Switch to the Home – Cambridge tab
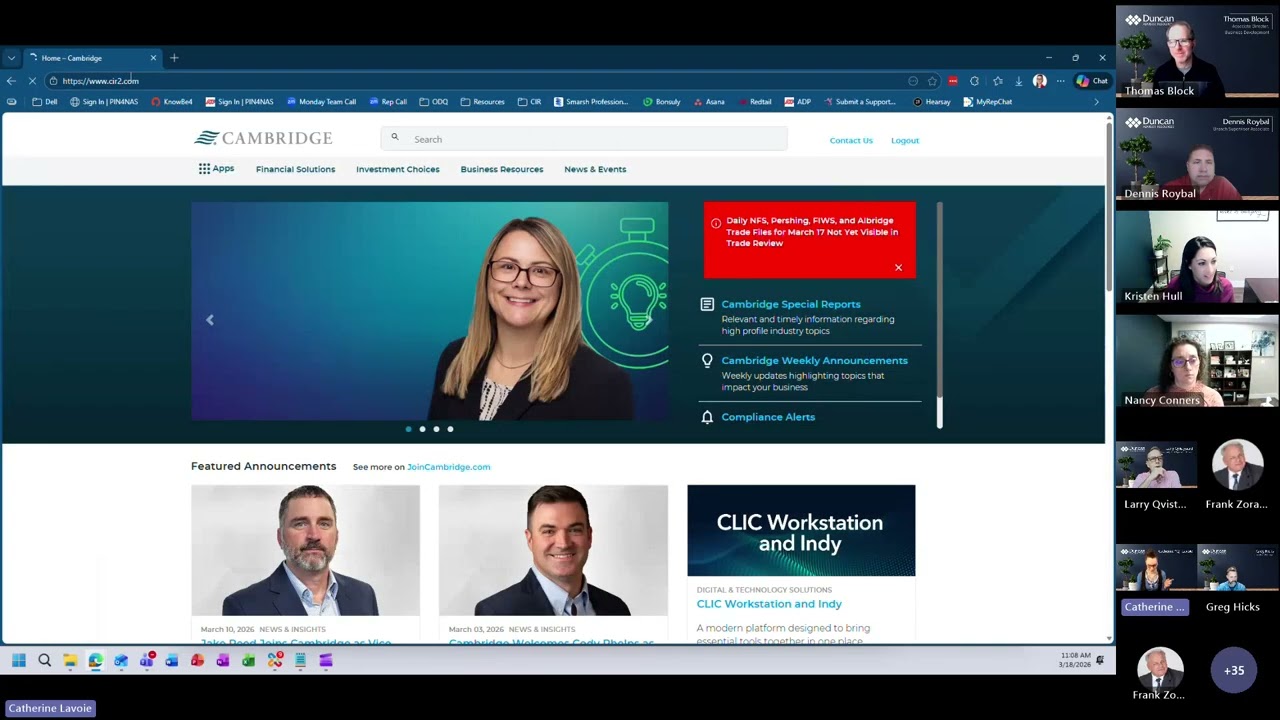 coord(93,58)
